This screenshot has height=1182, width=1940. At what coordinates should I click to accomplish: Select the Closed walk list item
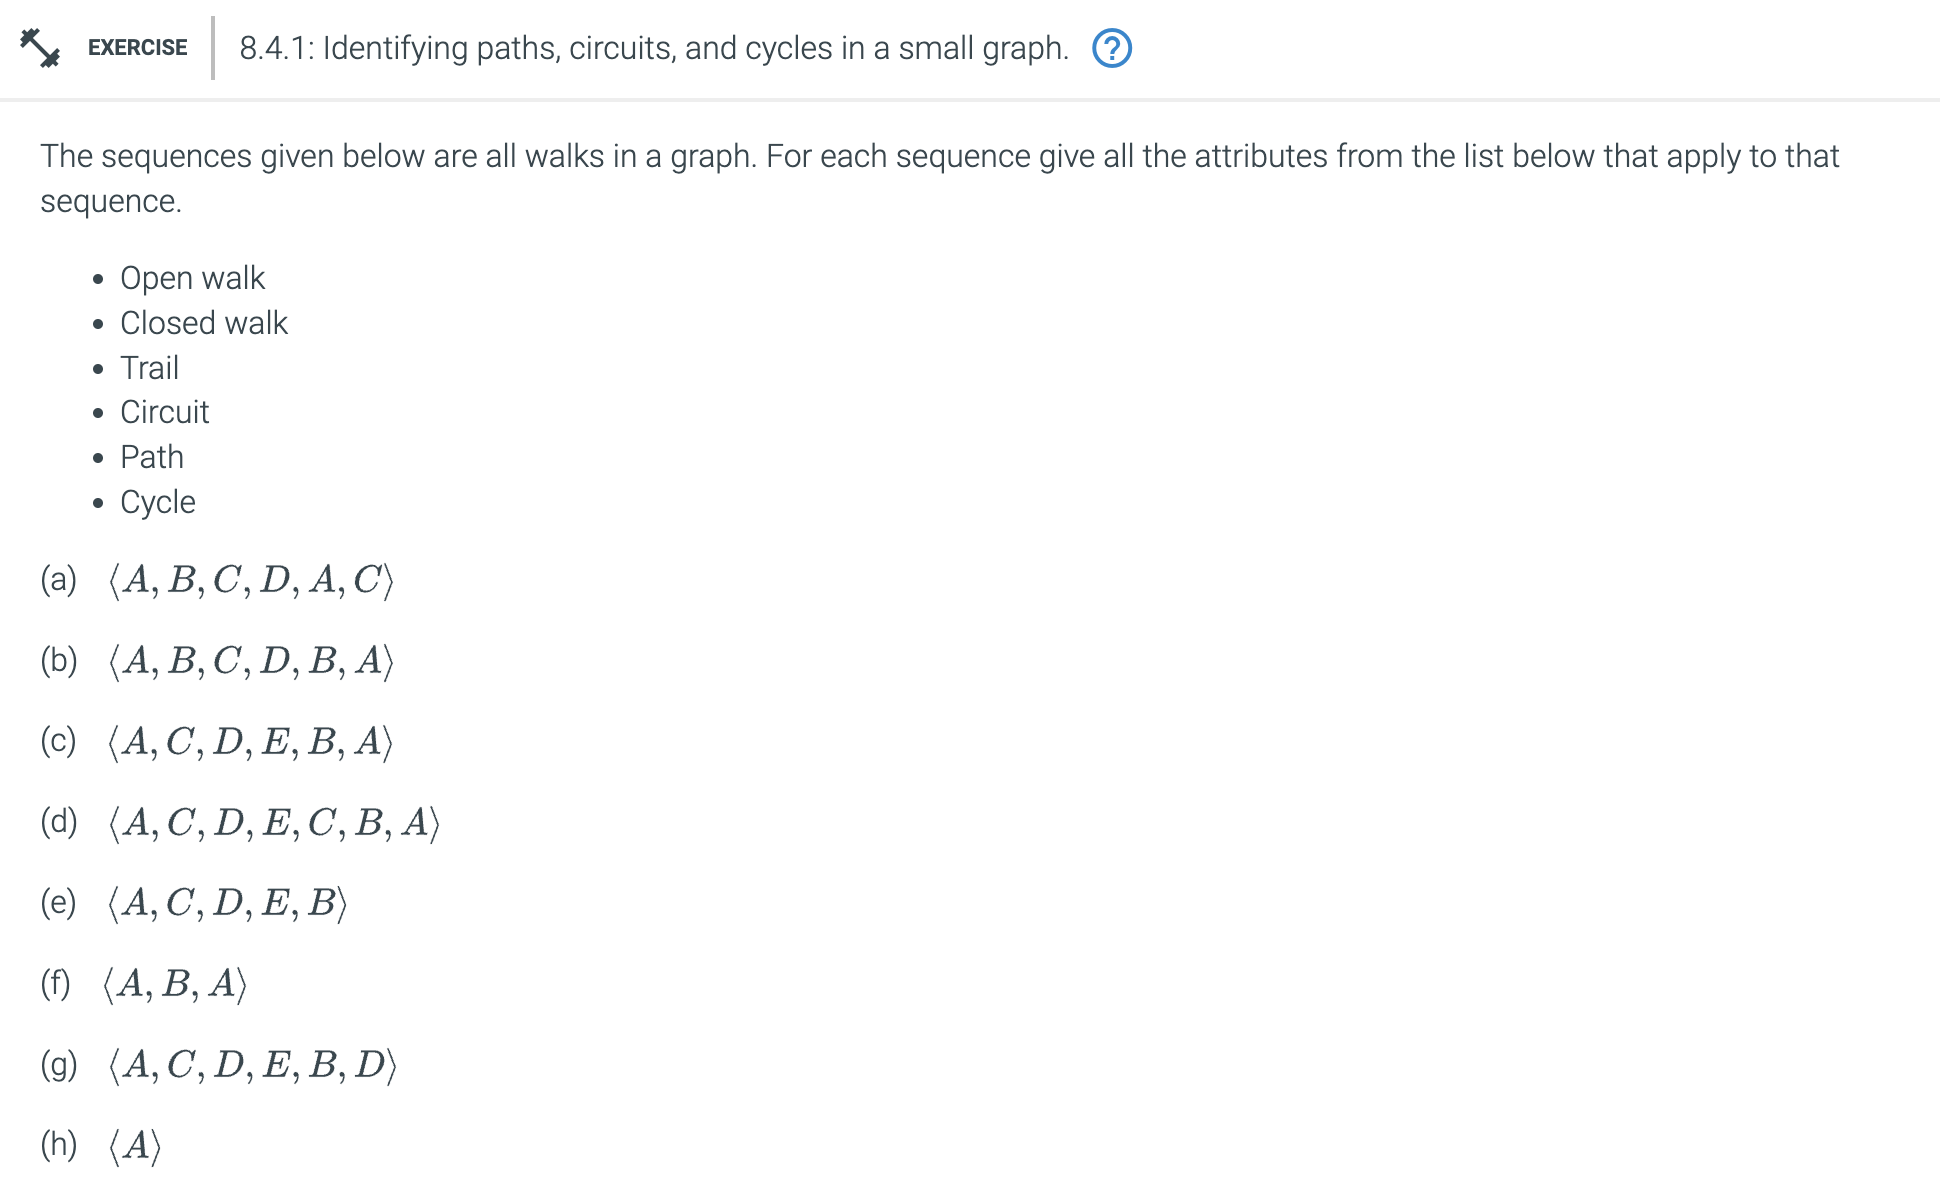point(203,323)
